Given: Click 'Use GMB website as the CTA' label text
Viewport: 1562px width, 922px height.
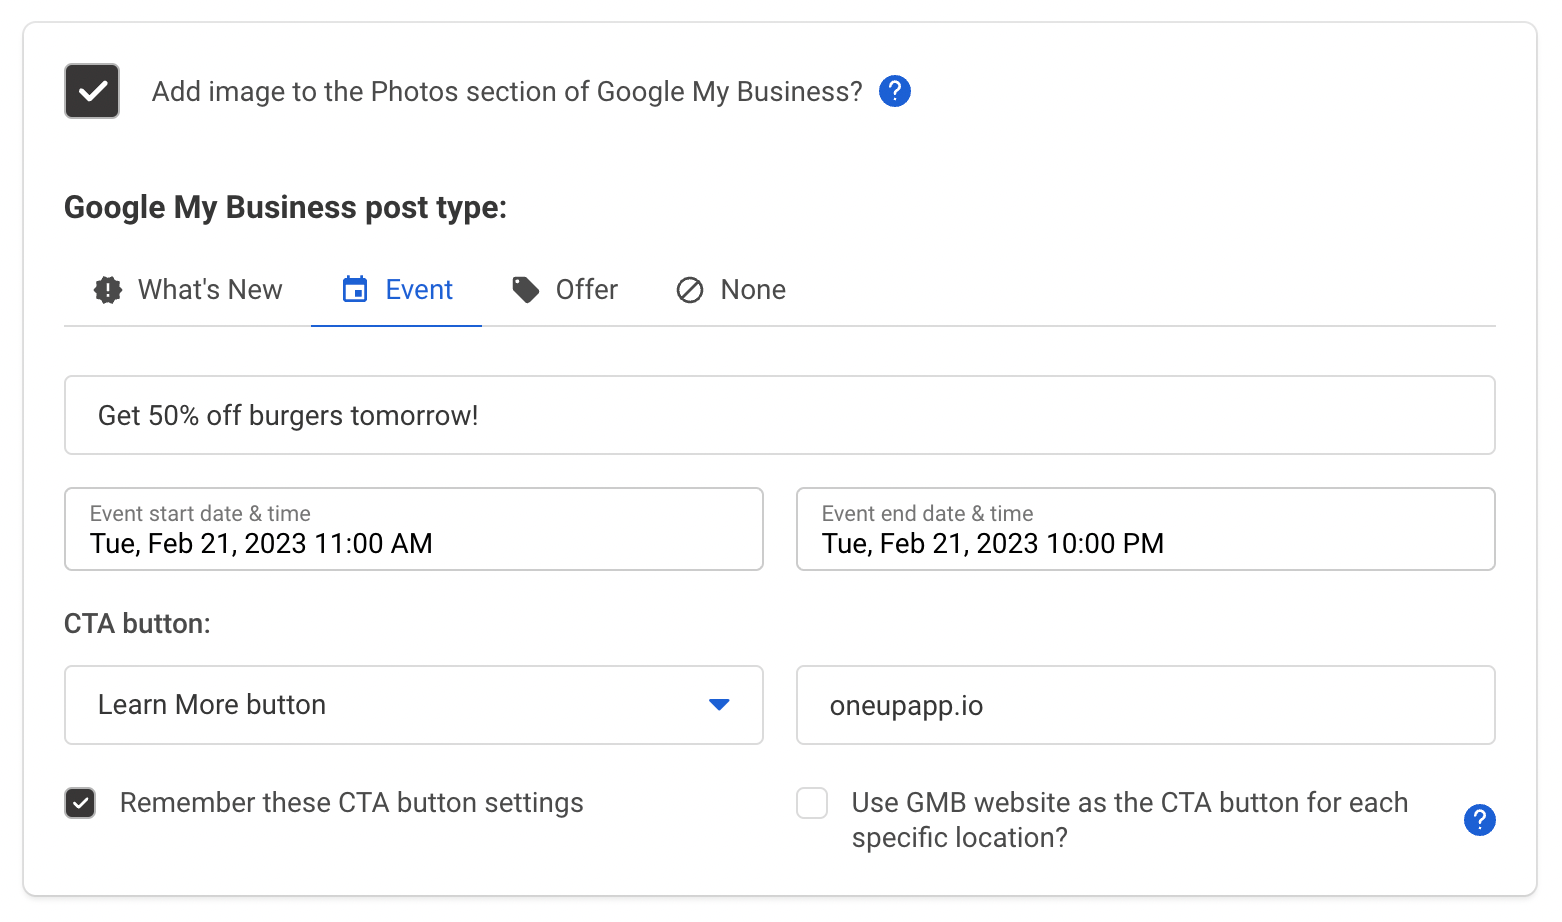Looking at the screenshot, I should tap(1130, 820).
